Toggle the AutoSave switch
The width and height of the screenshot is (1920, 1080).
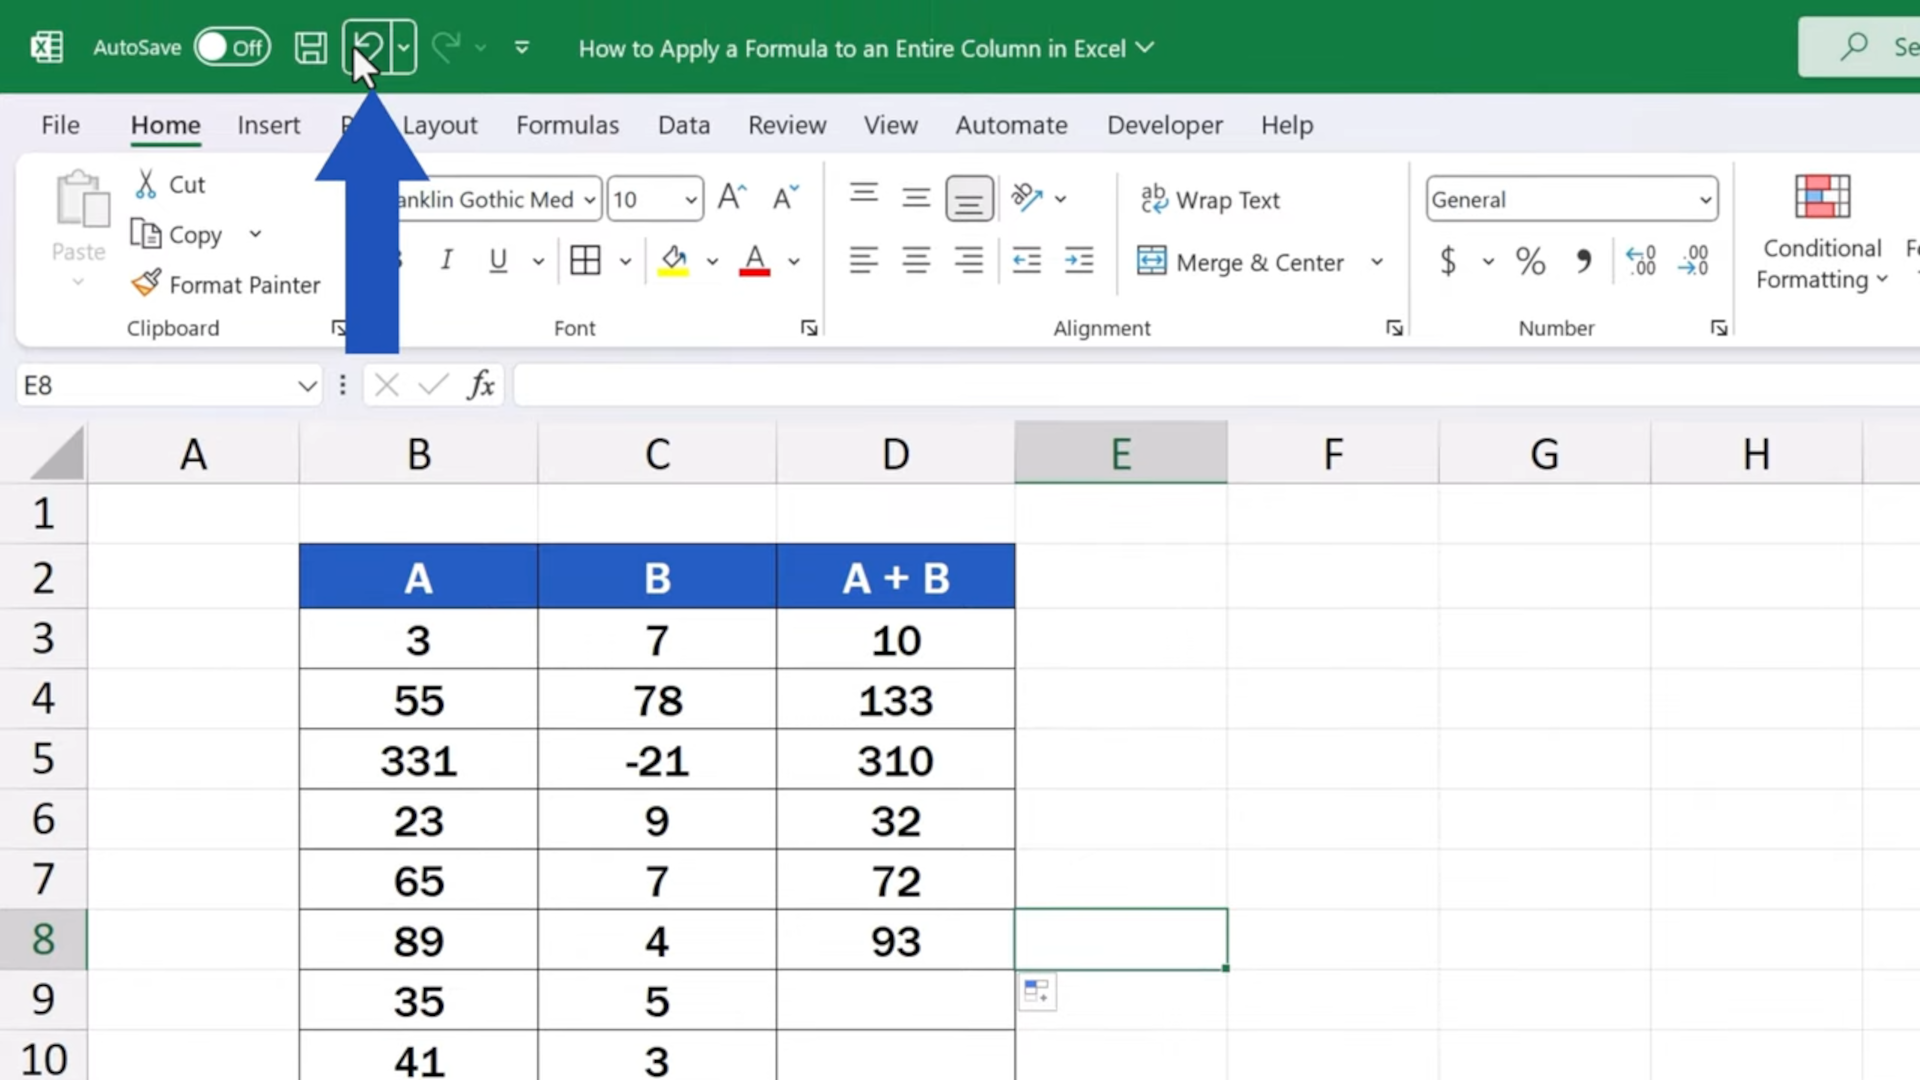click(232, 47)
